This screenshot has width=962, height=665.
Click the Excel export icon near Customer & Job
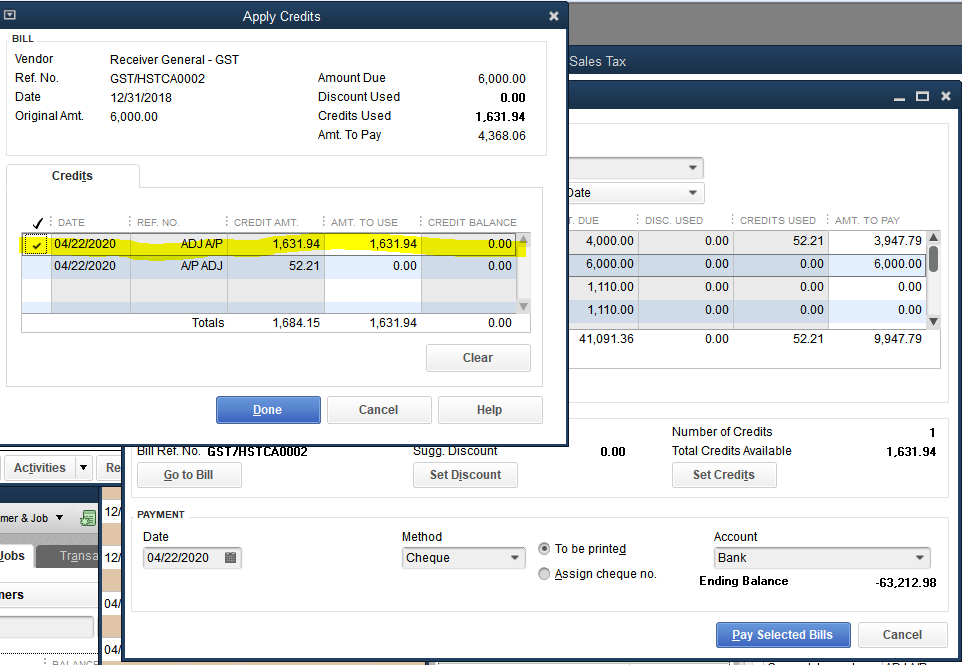88,518
